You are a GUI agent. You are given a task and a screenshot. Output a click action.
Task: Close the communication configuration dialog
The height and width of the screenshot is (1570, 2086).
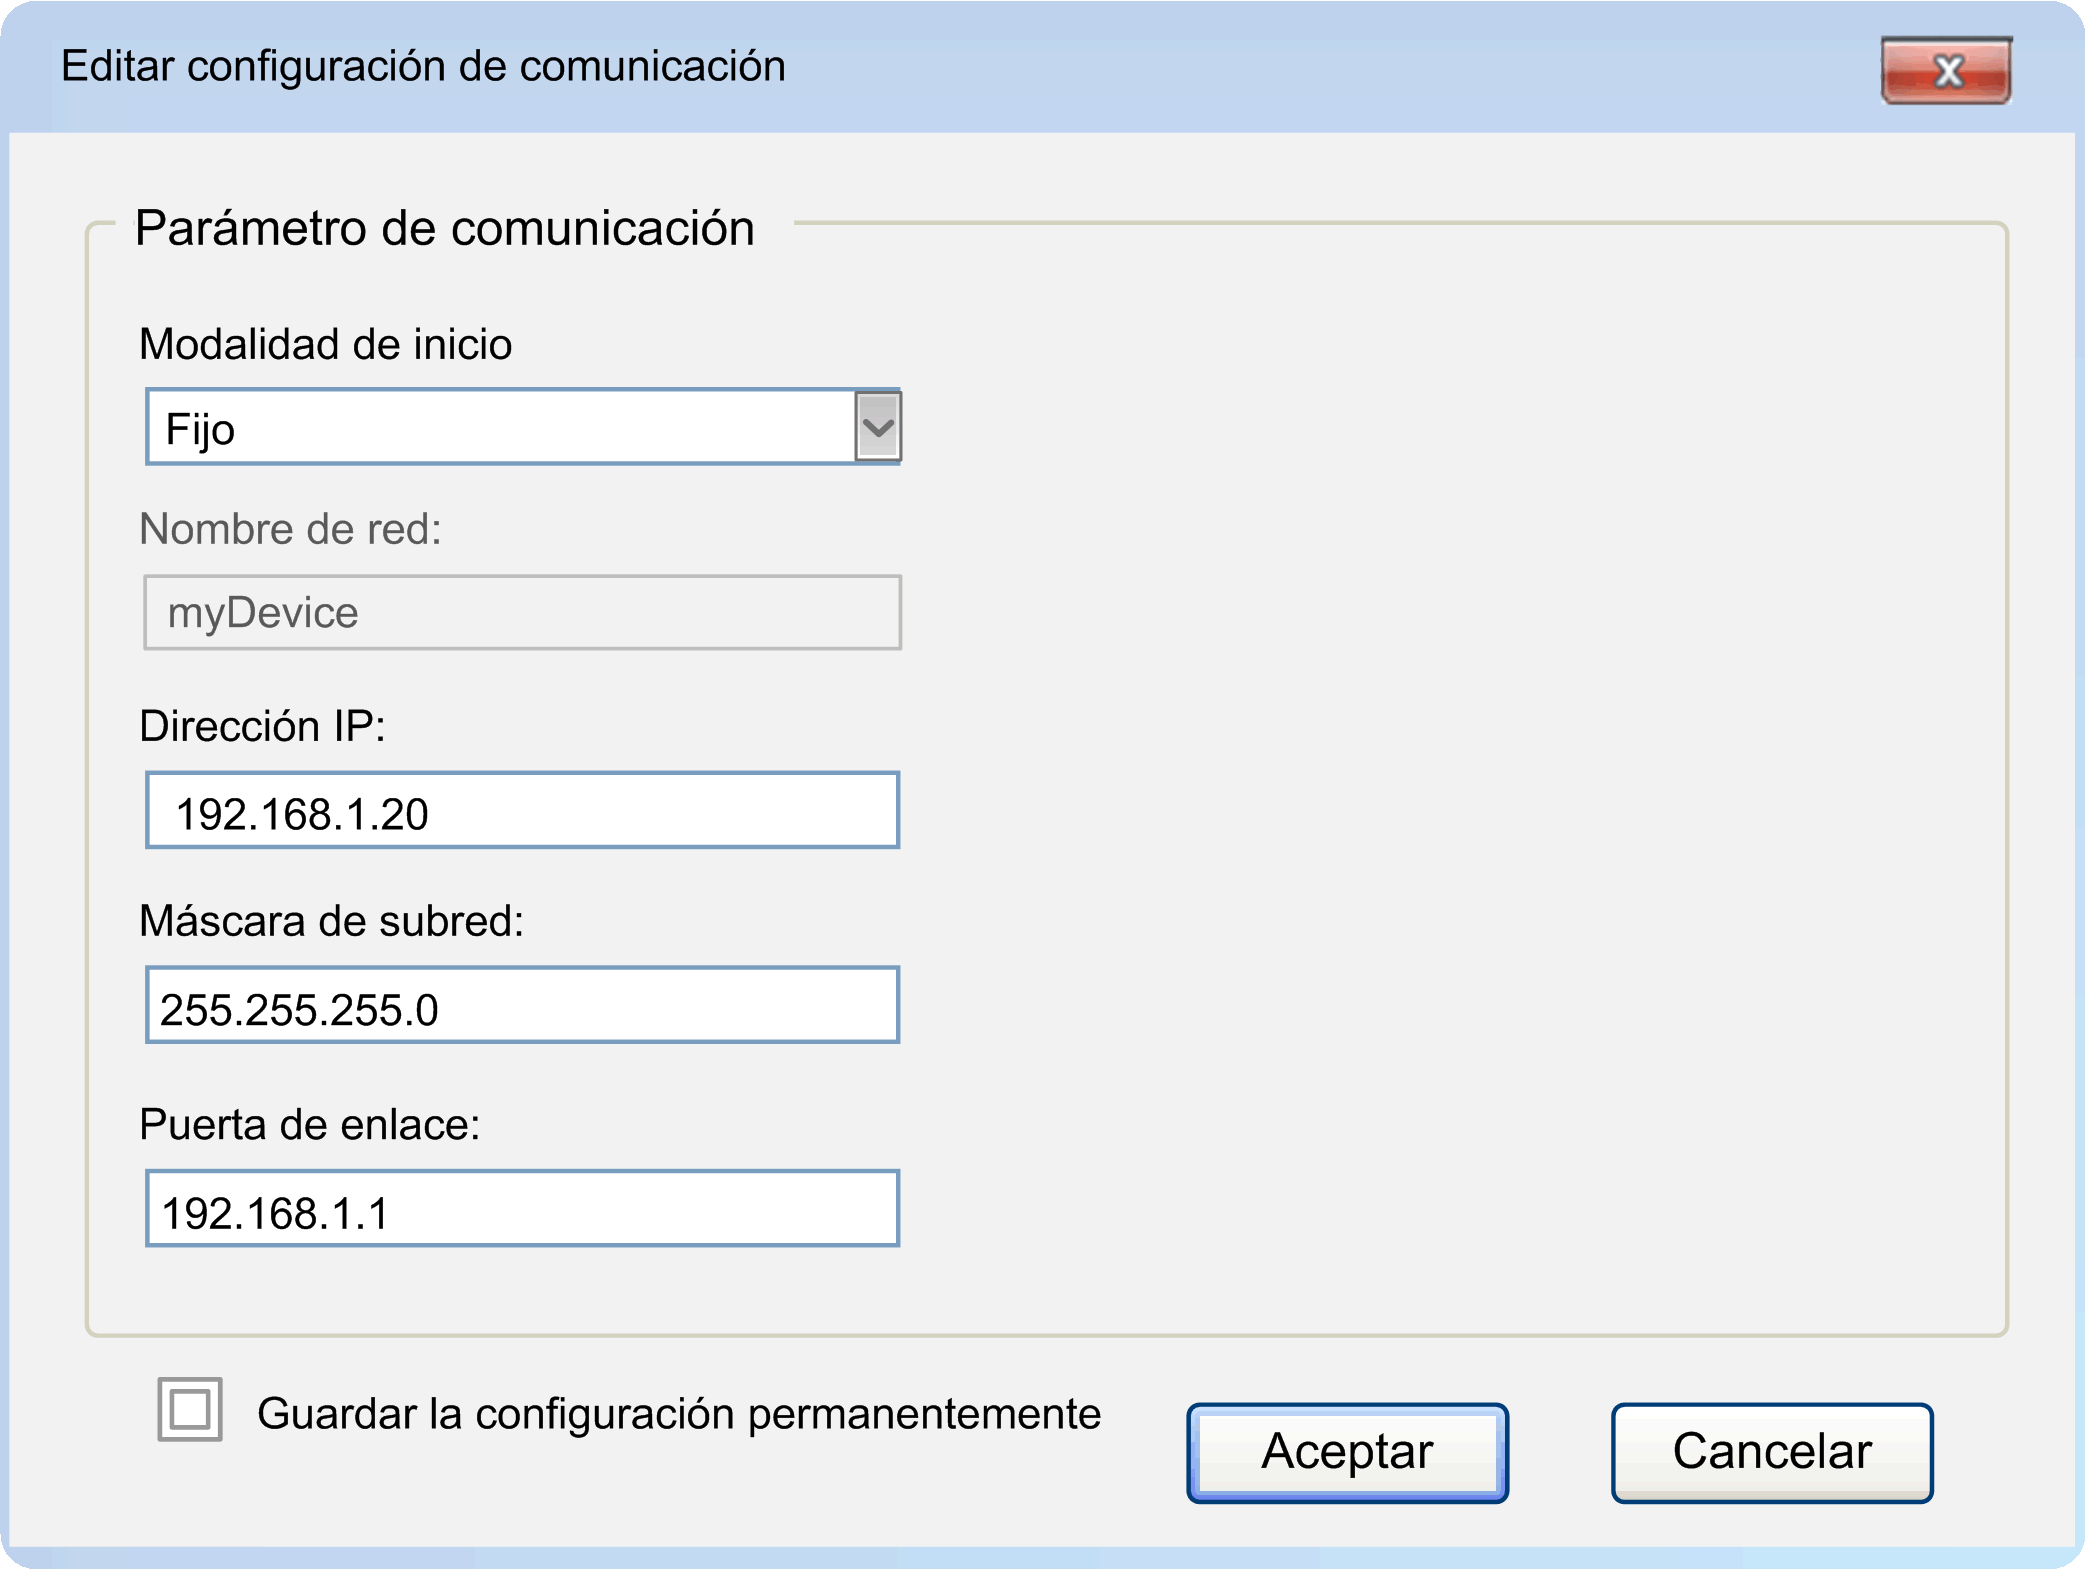[x=1945, y=71]
